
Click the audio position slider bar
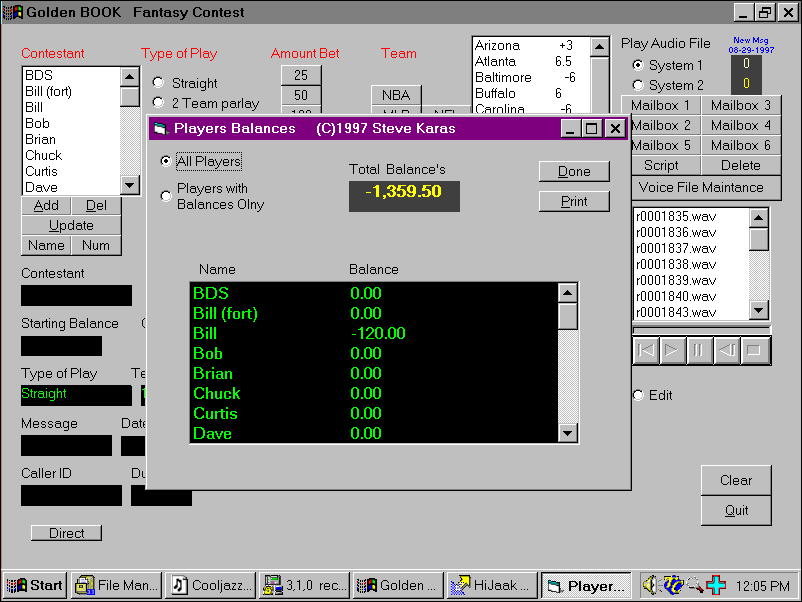click(x=701, y=330)
